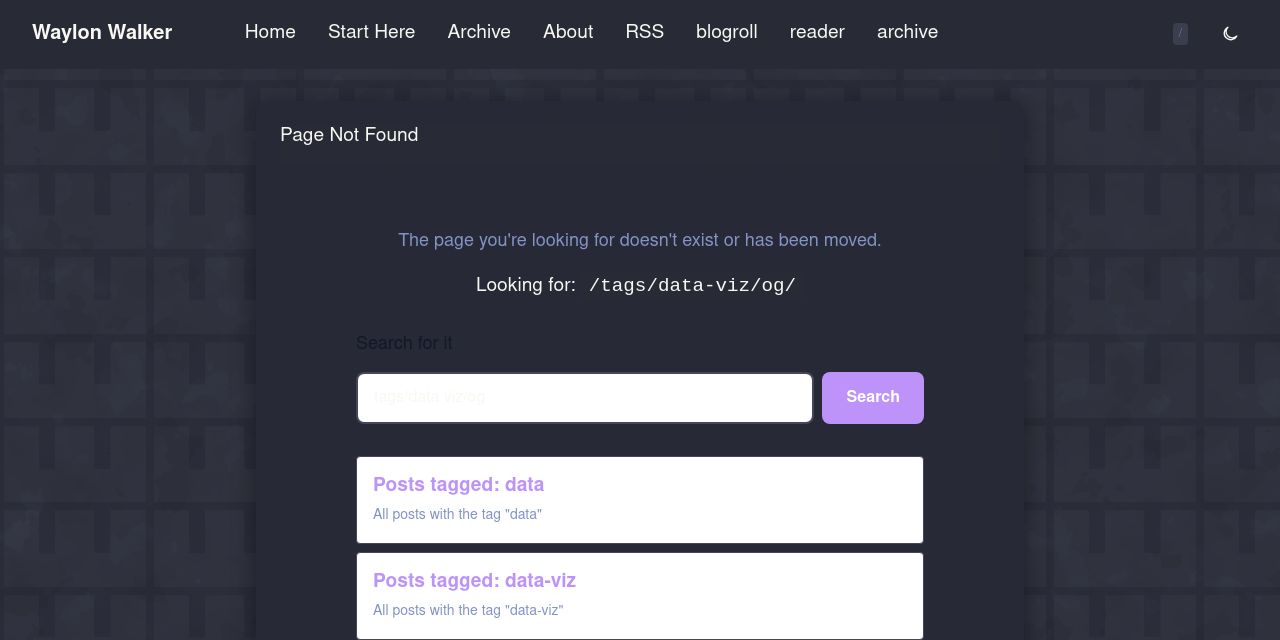Open the Archive nav item
1280x640 pixels.
pyautogui.click(x=479, y=32)
